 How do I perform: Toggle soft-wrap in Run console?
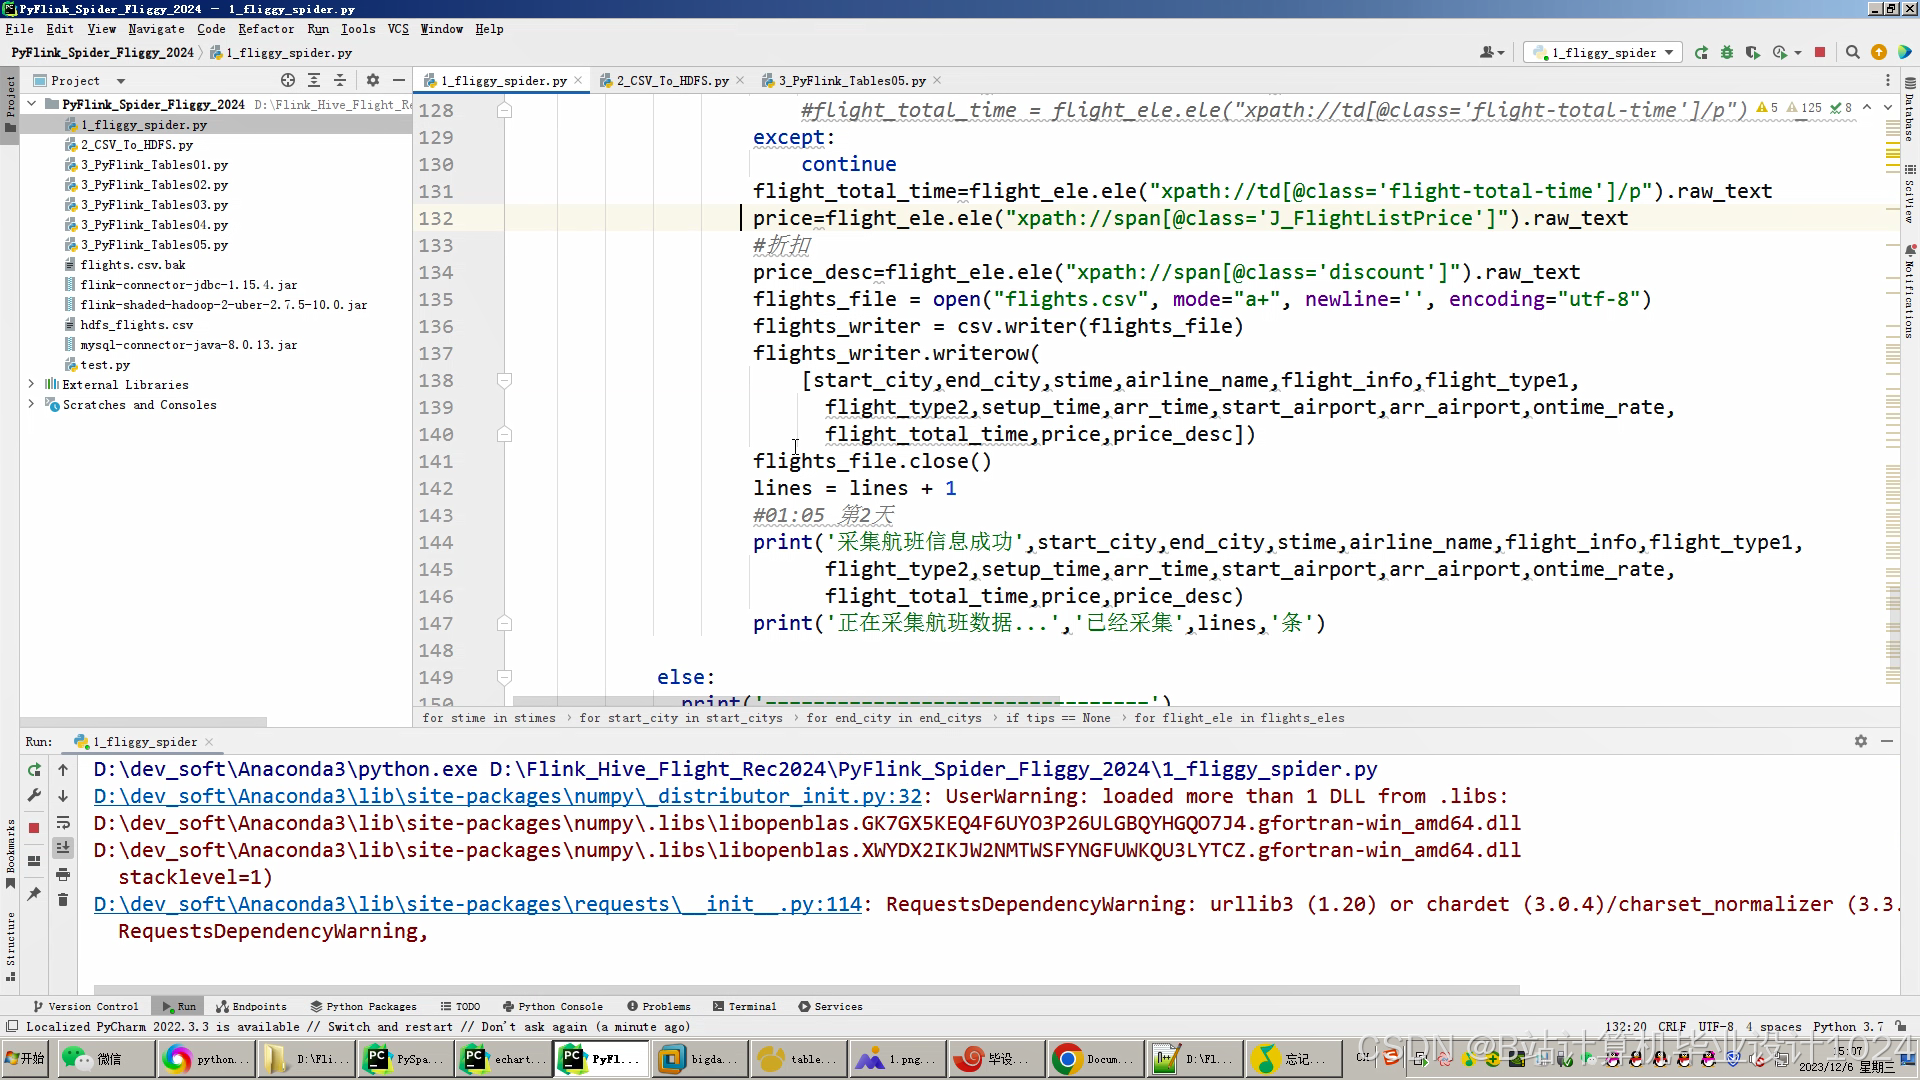pos(63,823)
